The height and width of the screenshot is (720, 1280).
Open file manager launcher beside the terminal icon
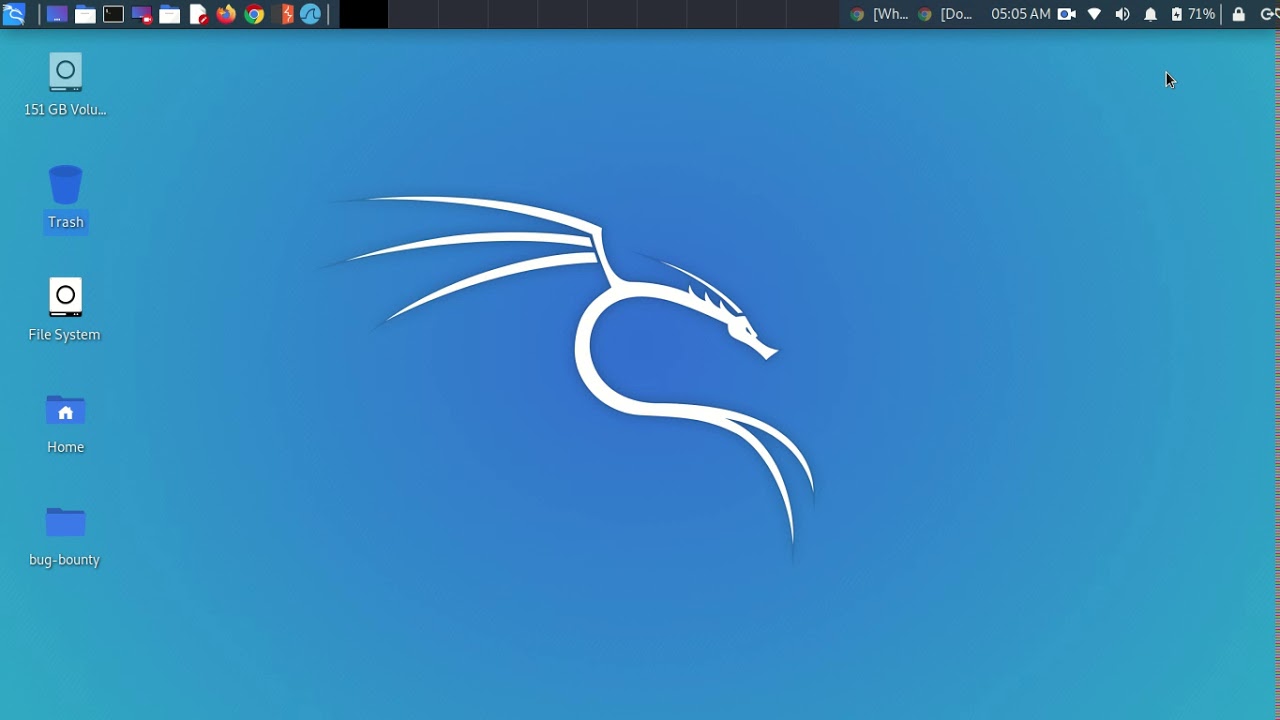click(x=85, y=14)
